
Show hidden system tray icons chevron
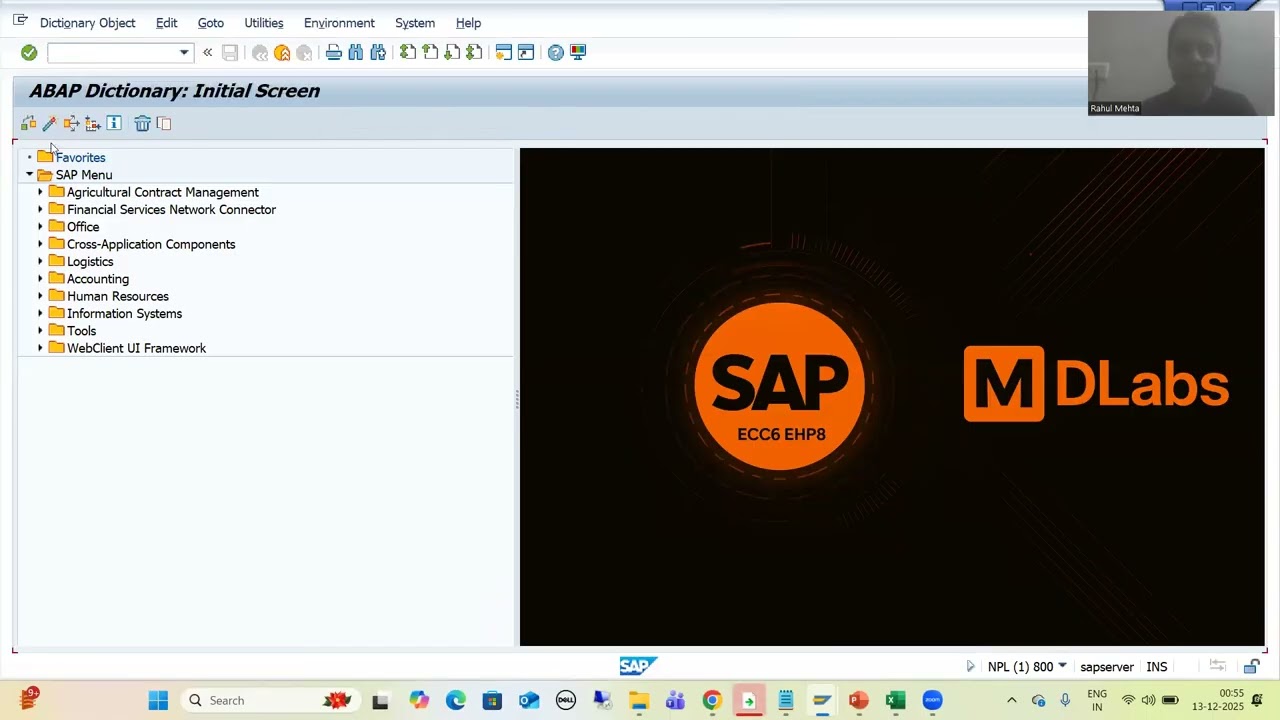pos(1011,700)
